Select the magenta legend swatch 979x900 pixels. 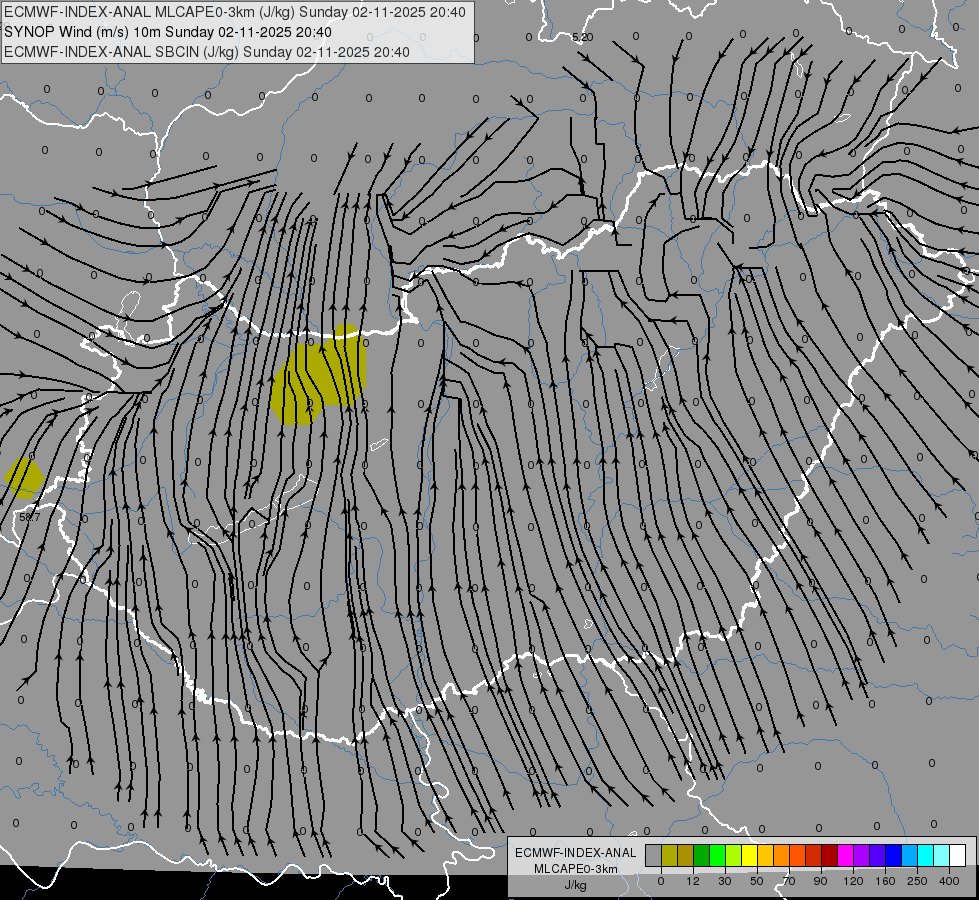click(x=845, y=855)
